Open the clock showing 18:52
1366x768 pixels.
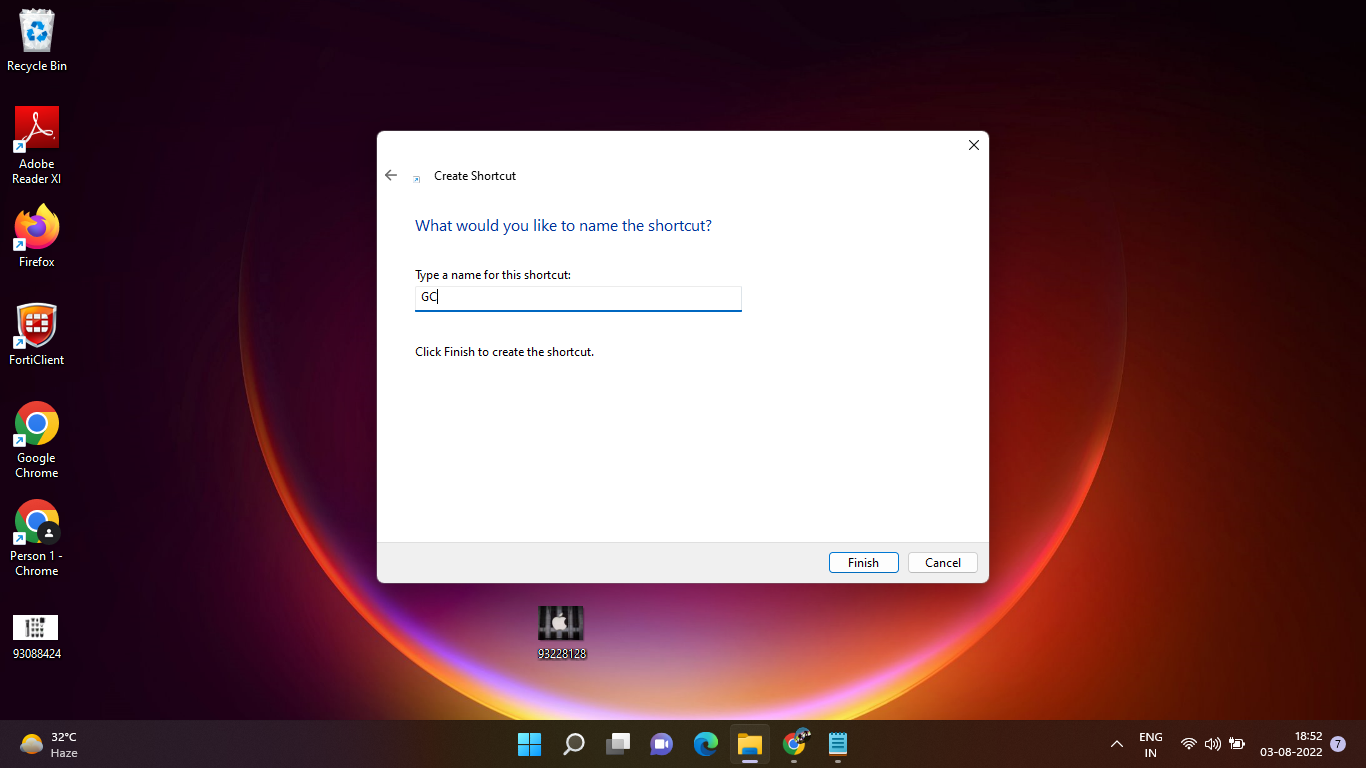[x=1291, y=744]
